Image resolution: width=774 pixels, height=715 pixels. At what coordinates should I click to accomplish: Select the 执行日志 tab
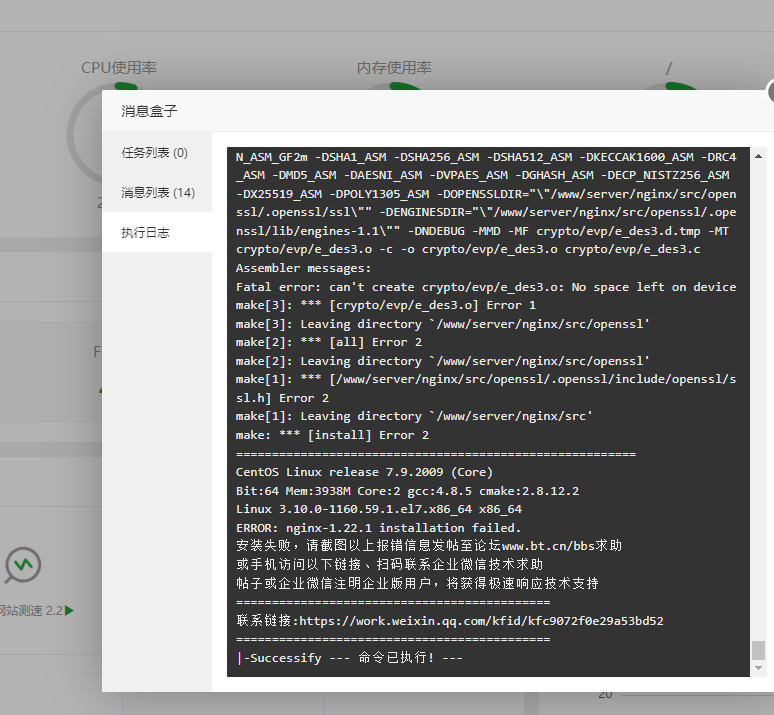click(156, 233)
